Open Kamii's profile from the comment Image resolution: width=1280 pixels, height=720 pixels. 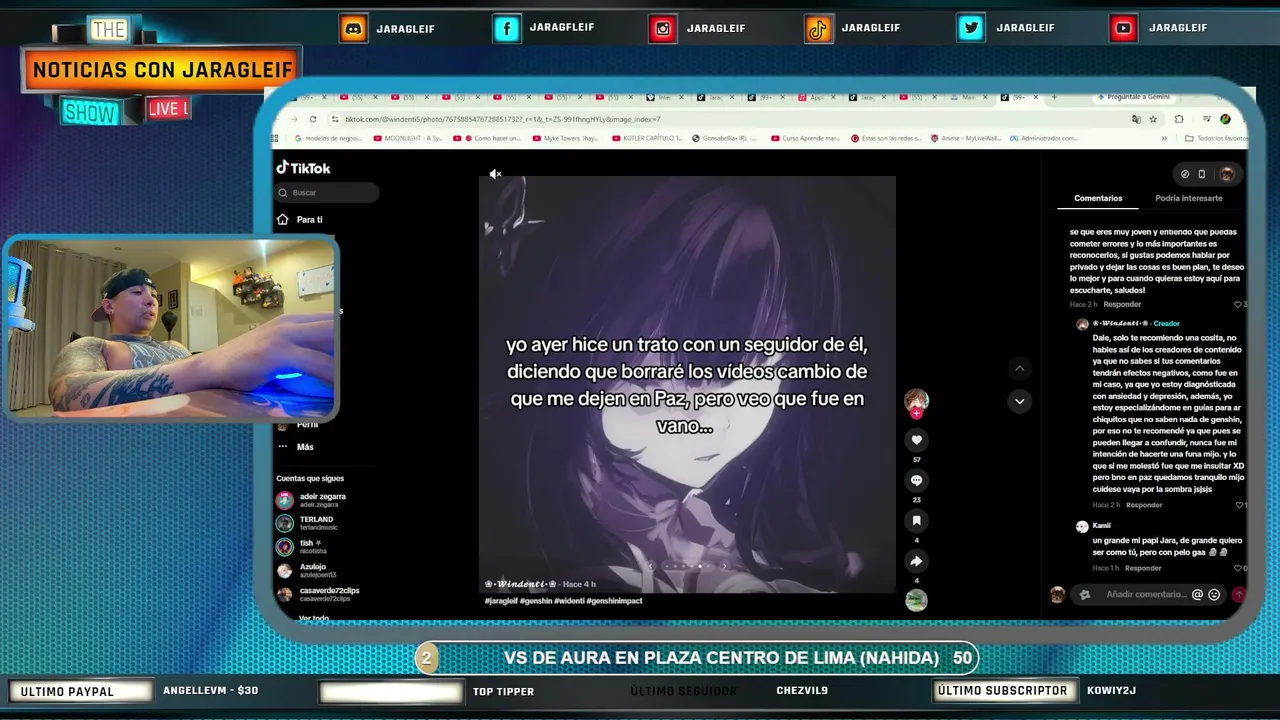click(1101, 525)
